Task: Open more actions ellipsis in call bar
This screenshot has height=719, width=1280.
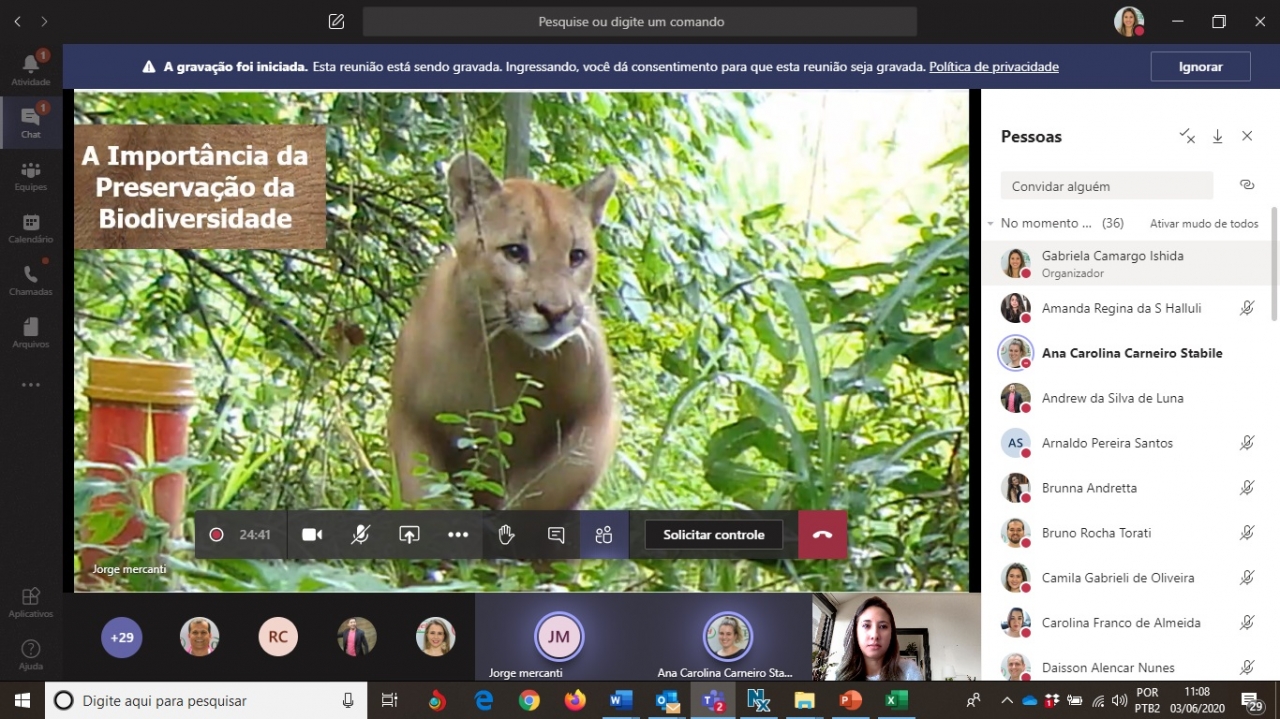Action: [x=458, y=535]
